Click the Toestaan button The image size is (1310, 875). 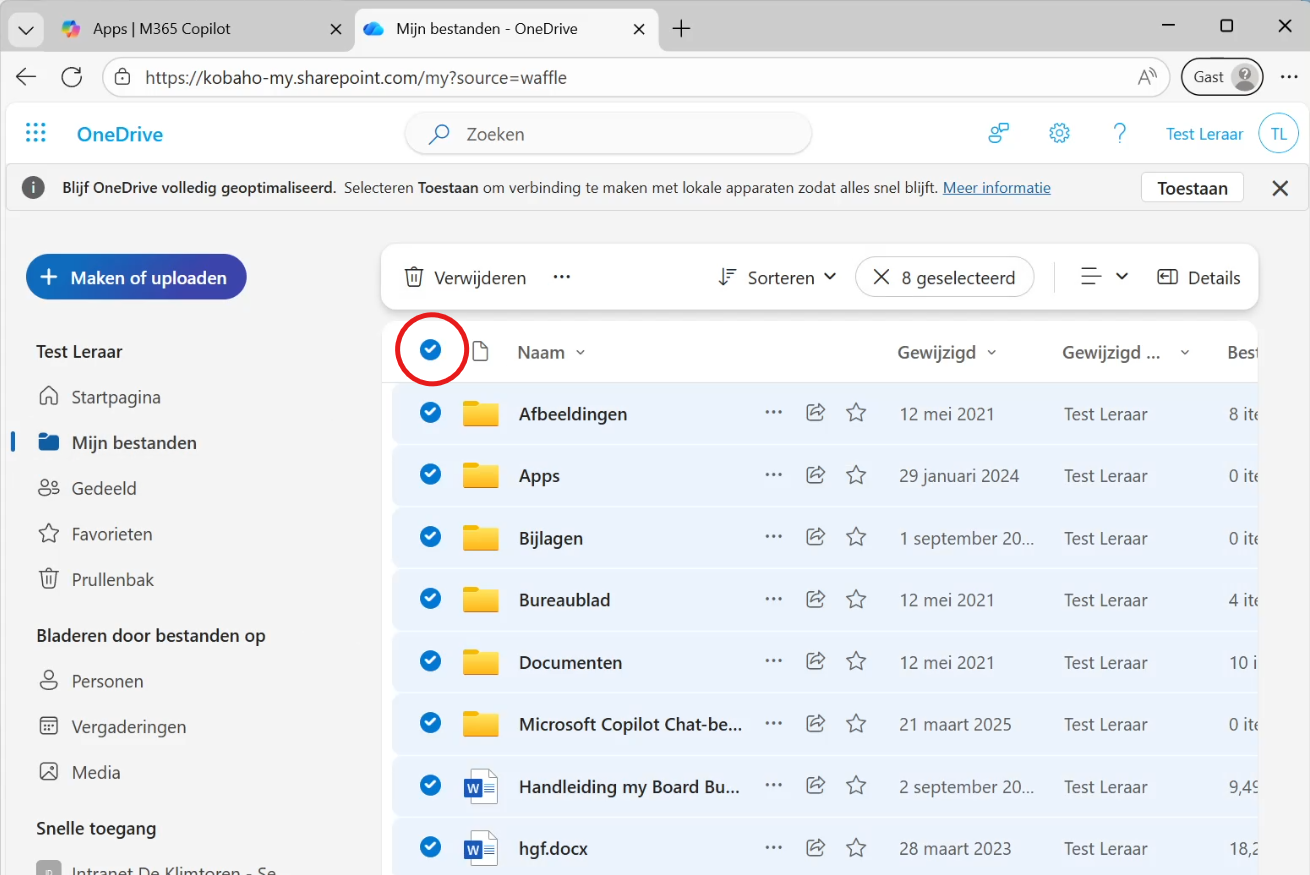1191,188
